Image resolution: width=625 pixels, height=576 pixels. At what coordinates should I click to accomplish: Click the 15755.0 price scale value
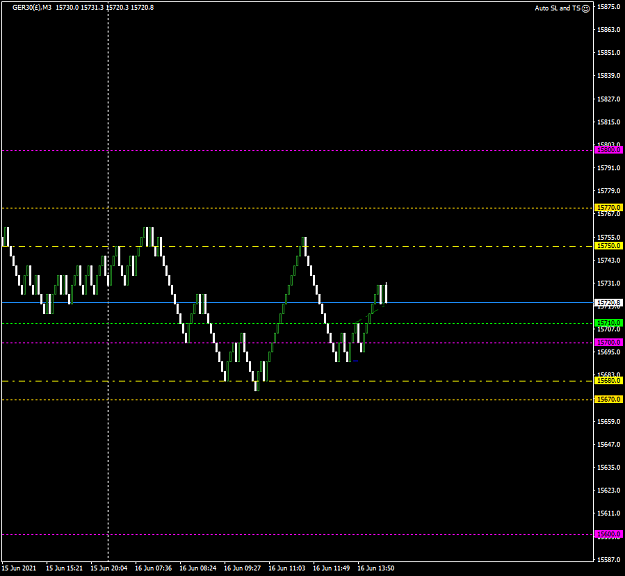tap(608, 238)
